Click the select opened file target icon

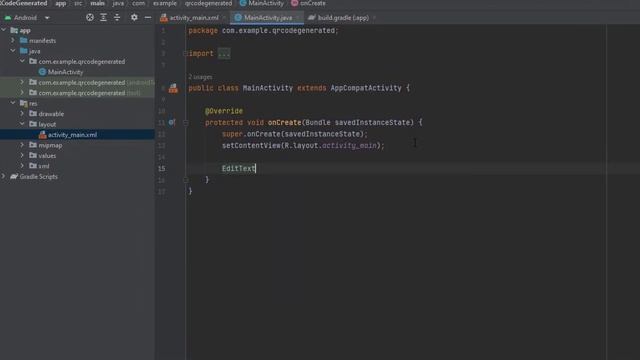click(x=90, y=18)
